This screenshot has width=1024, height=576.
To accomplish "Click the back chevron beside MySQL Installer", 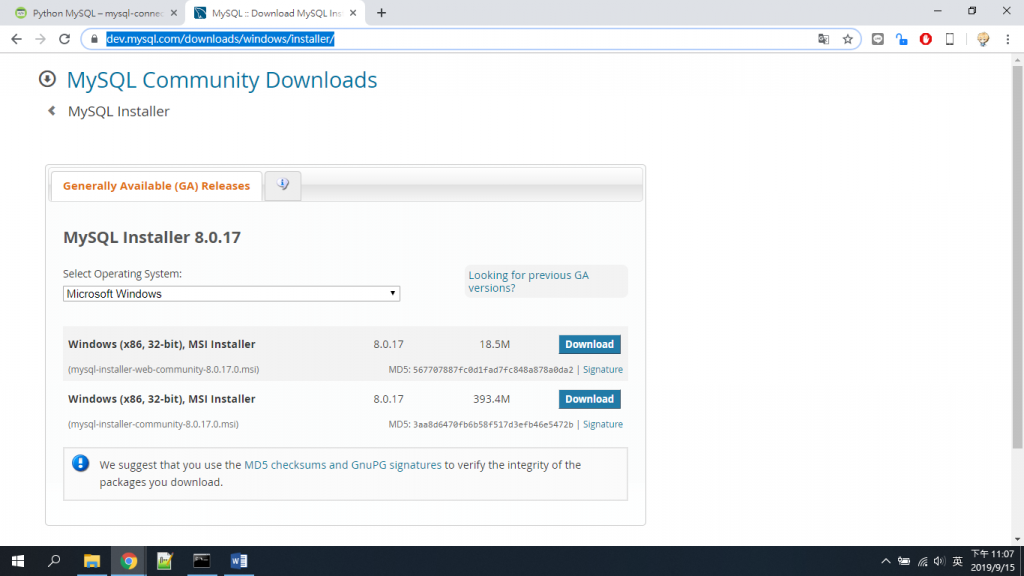I will point(52,111).
